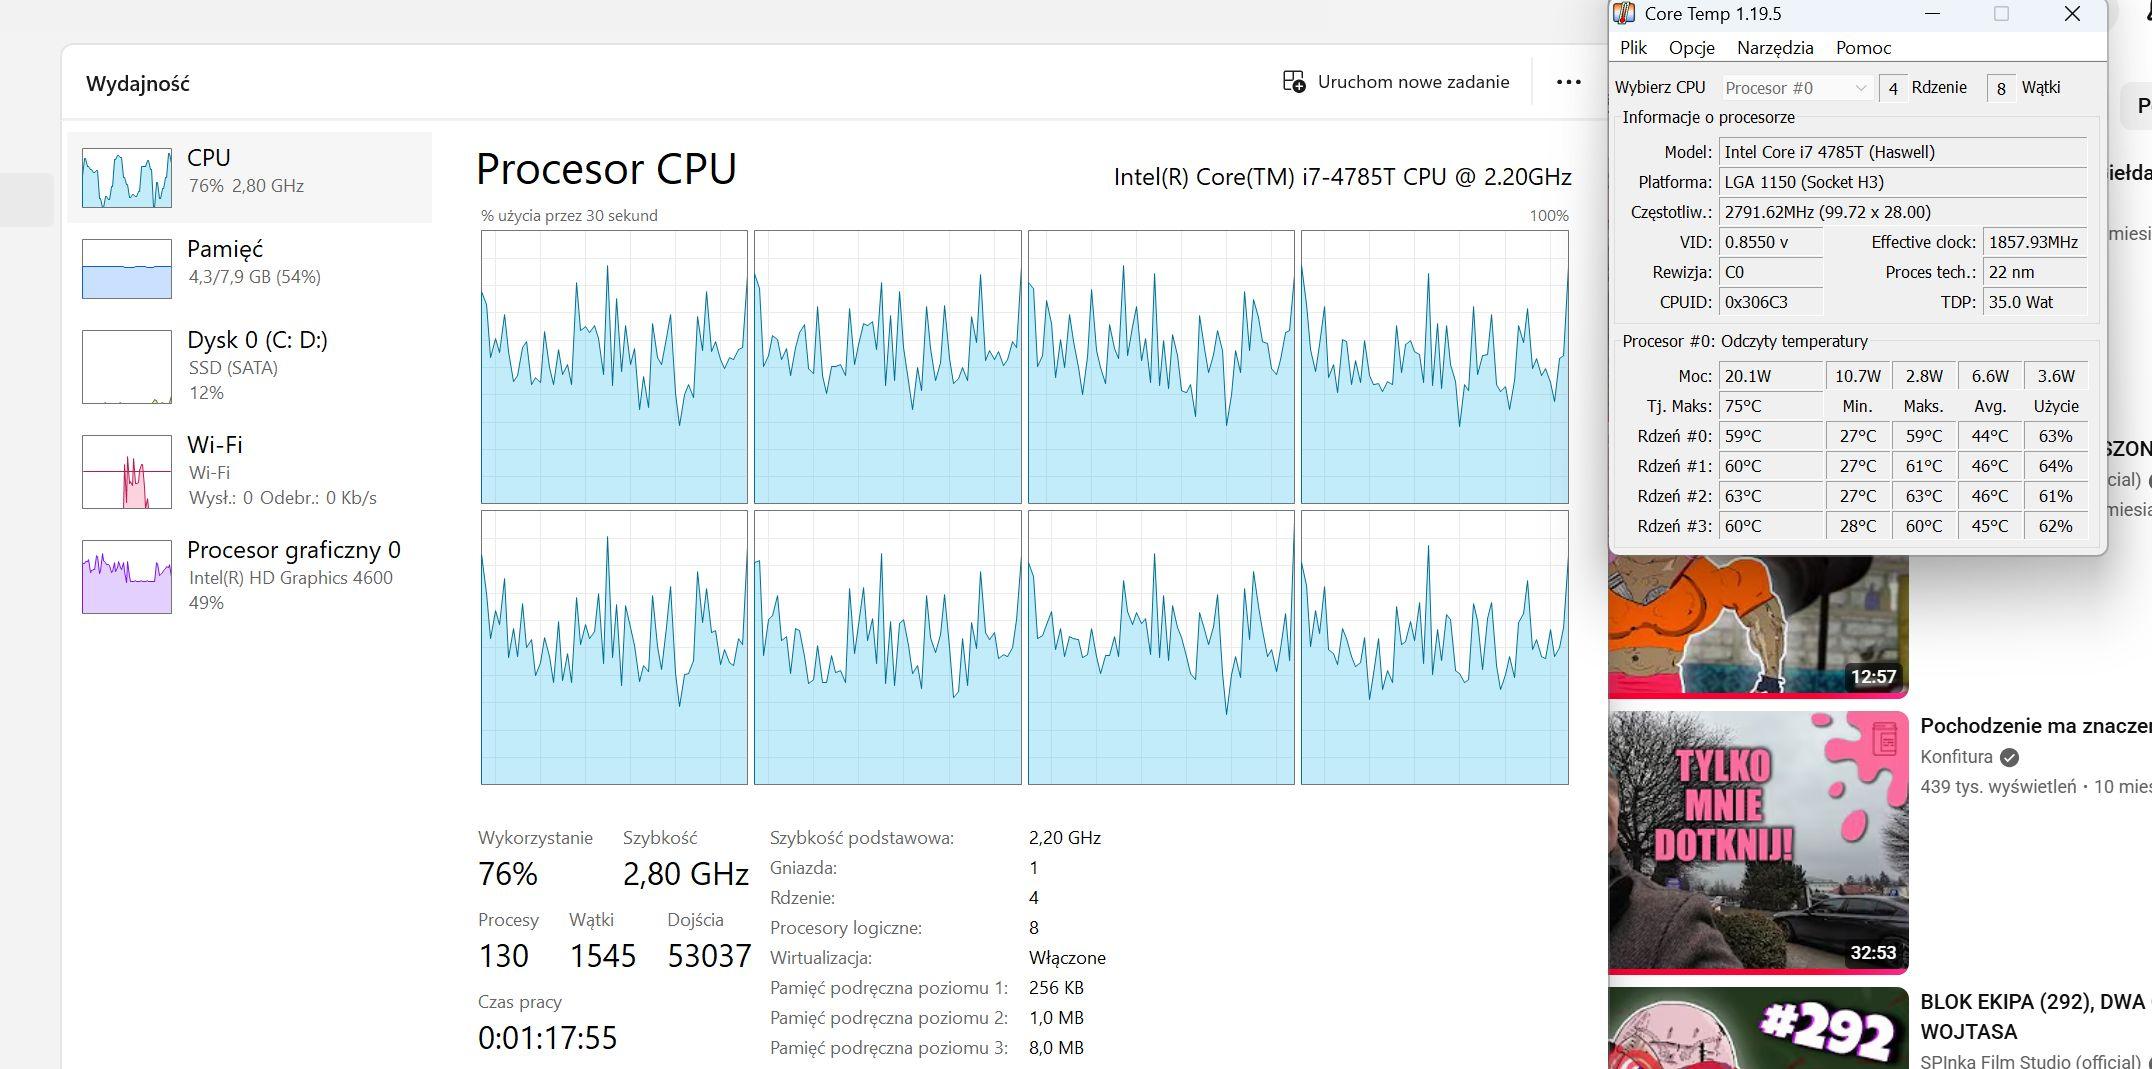Open the Narzędzia menu in Core Temp
This screenshot has width=2152, height=1069.
(x=1775, y=48)
